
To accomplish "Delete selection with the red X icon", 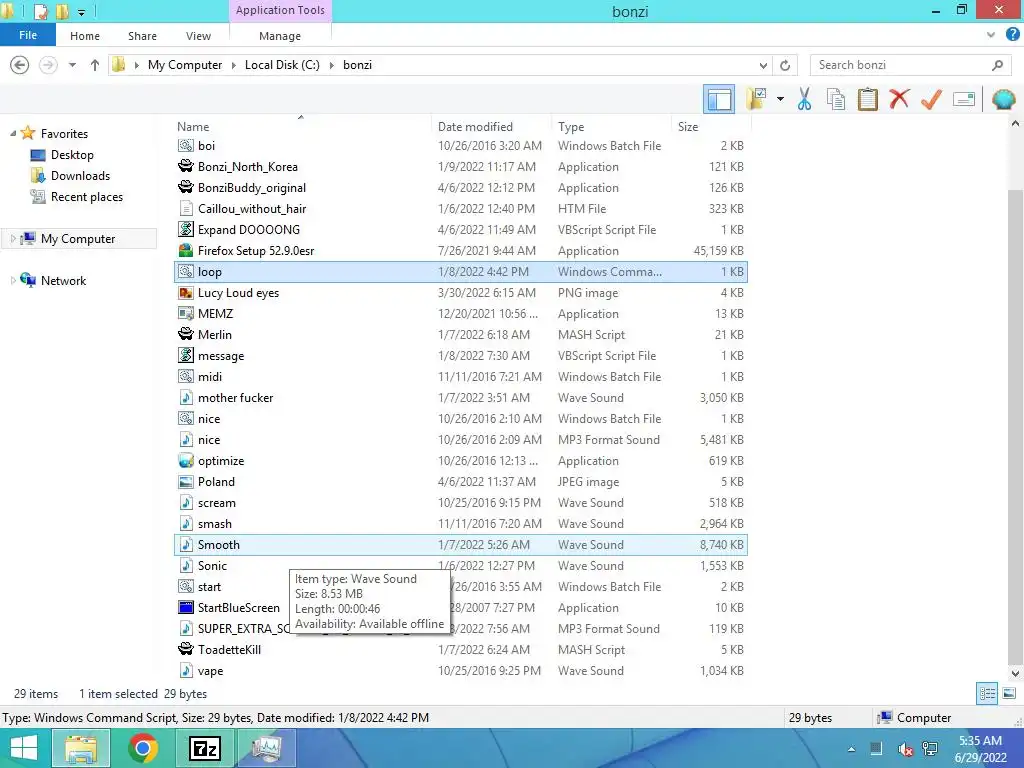I will coord(899,99).
